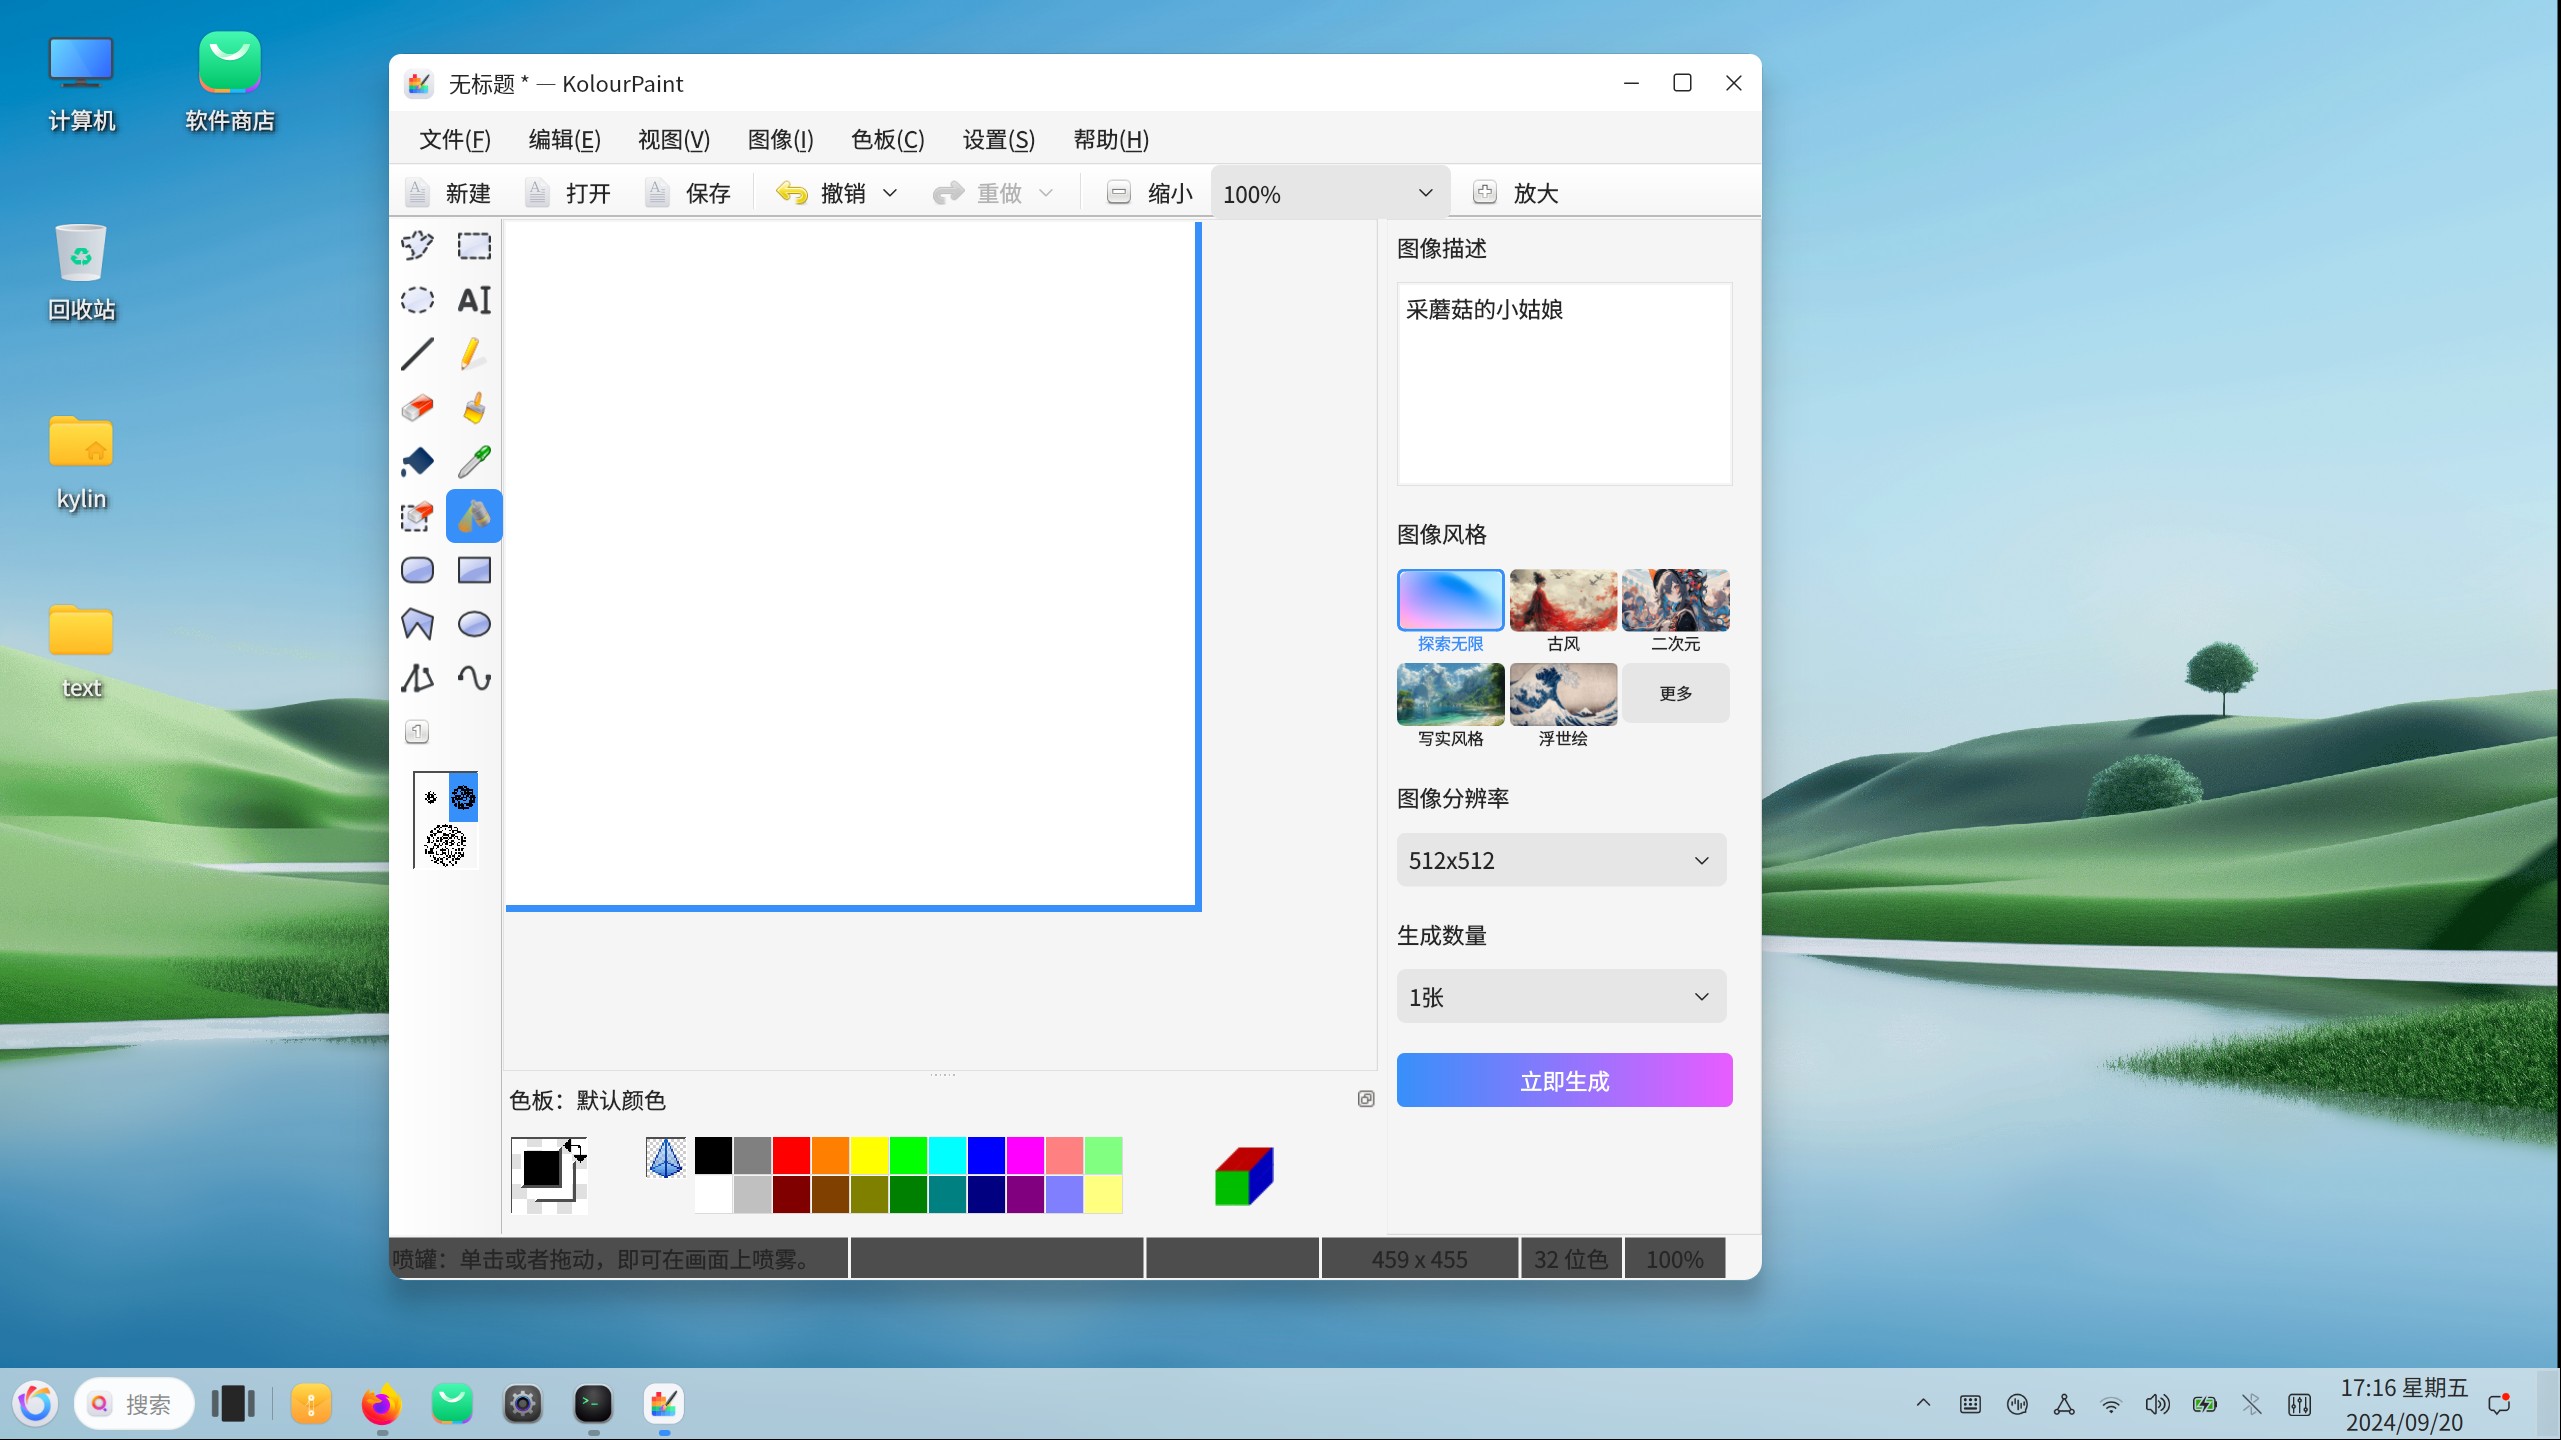This screenshot has width=2561, height=1440.
Task: Select the 探索无限 style thumbnail
Action: coord(1450,601)
